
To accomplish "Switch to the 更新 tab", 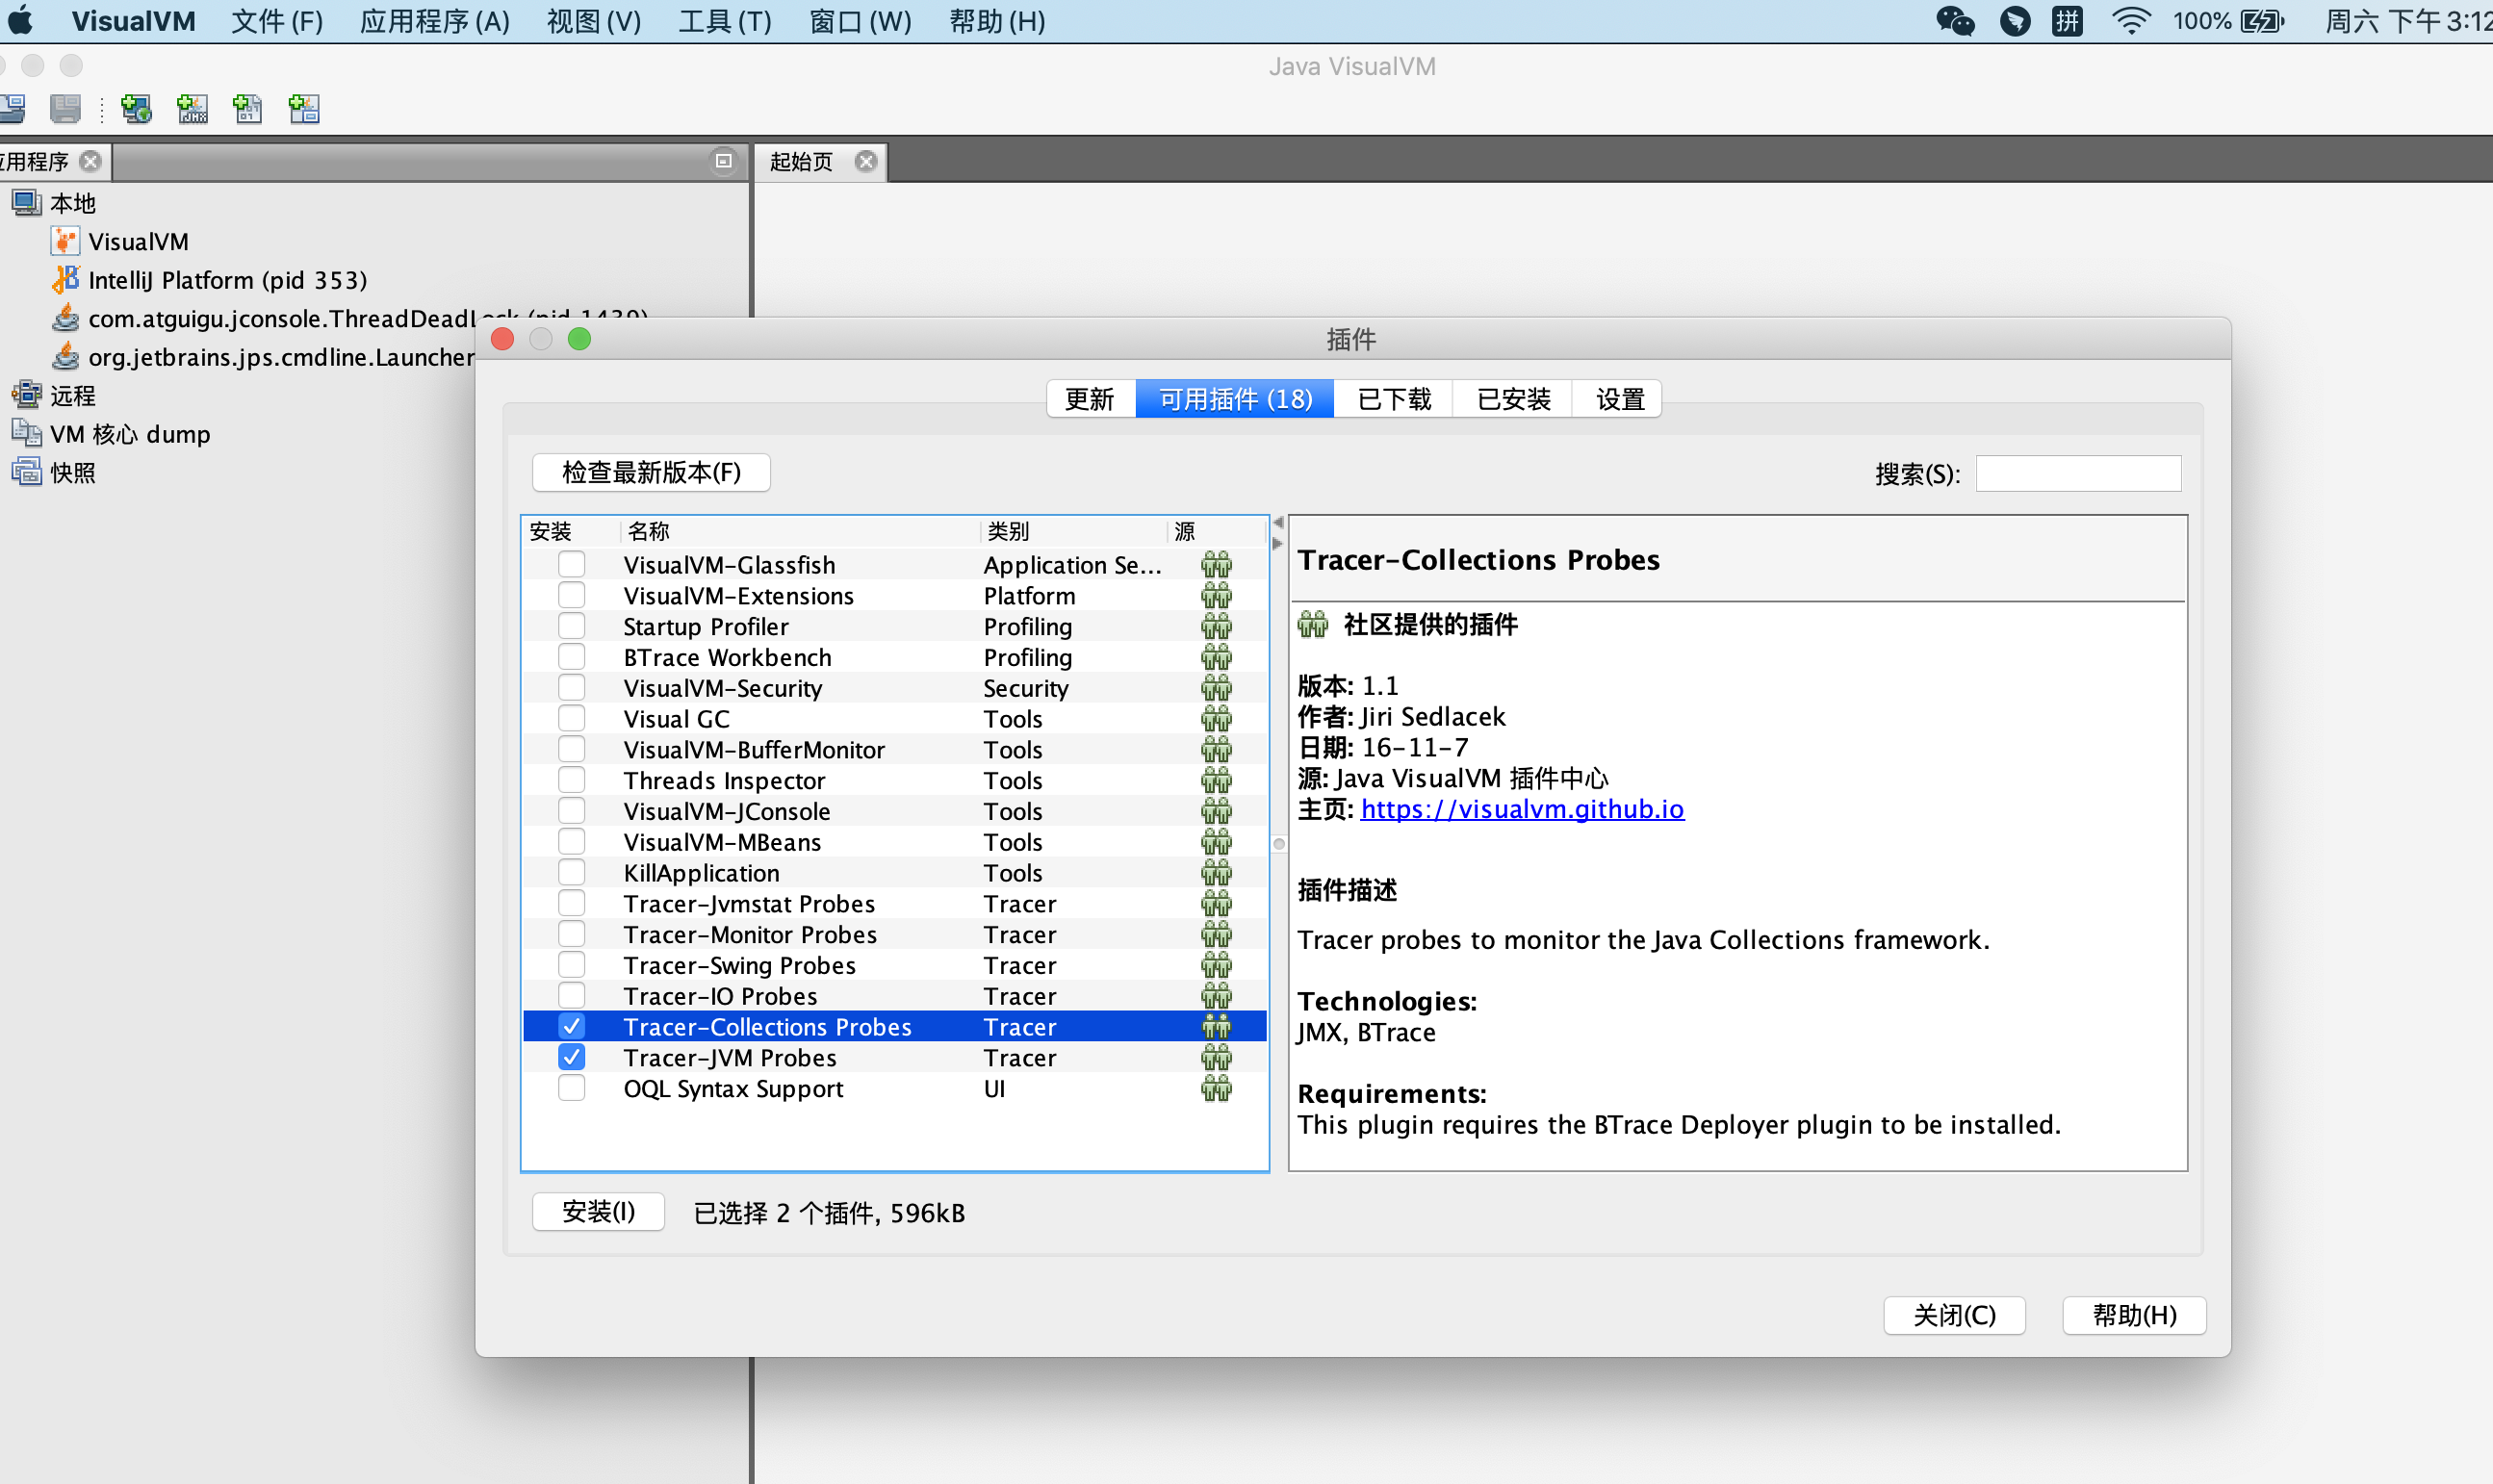I will 1090,399.
